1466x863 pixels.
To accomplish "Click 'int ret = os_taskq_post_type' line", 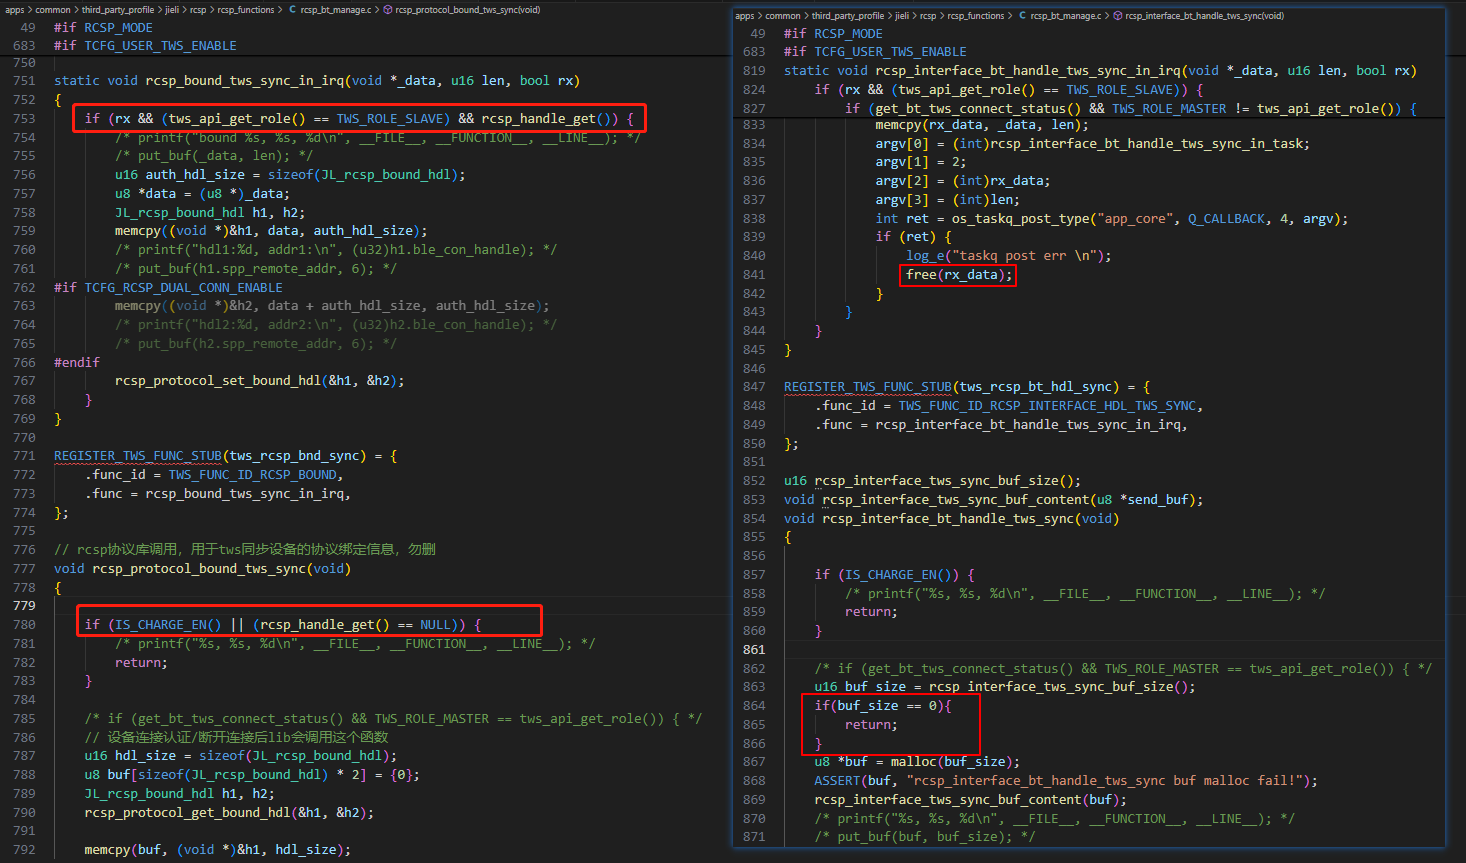I will [1112, 218].
